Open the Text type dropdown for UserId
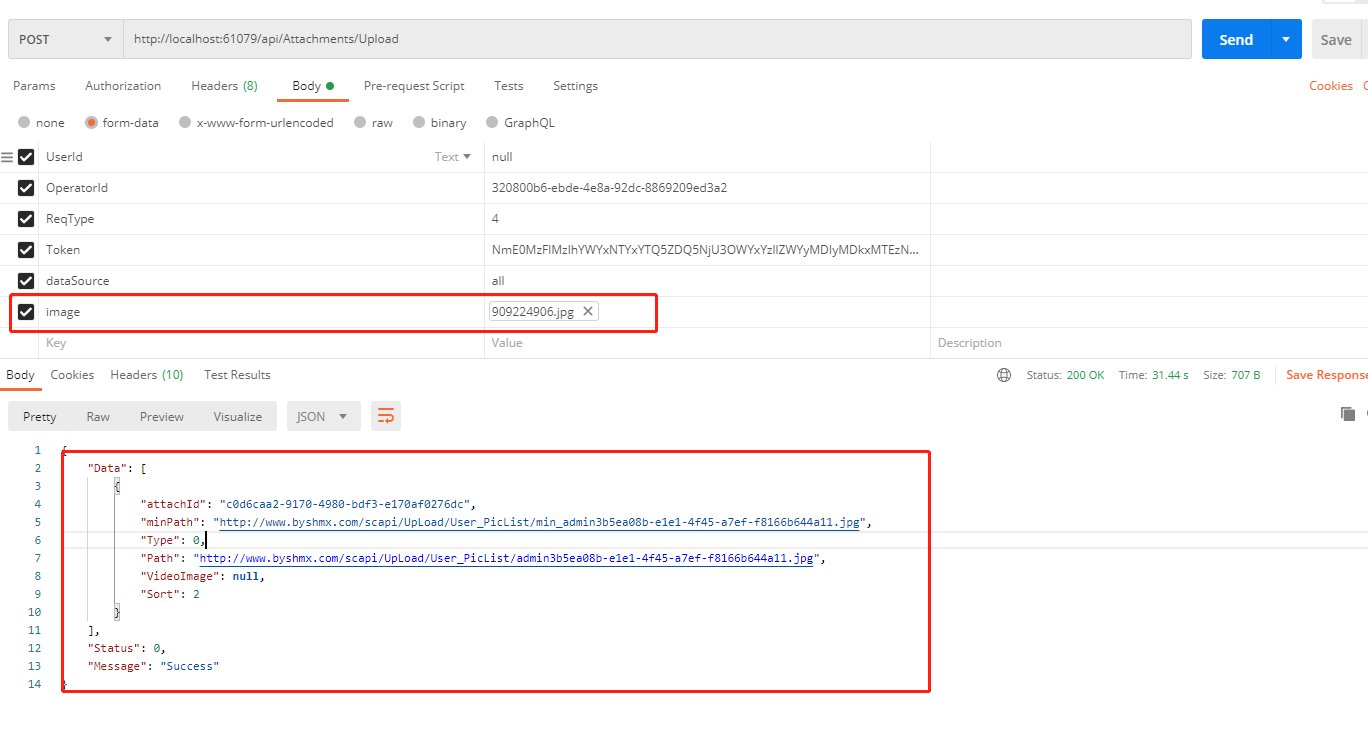 pos(453,157)
